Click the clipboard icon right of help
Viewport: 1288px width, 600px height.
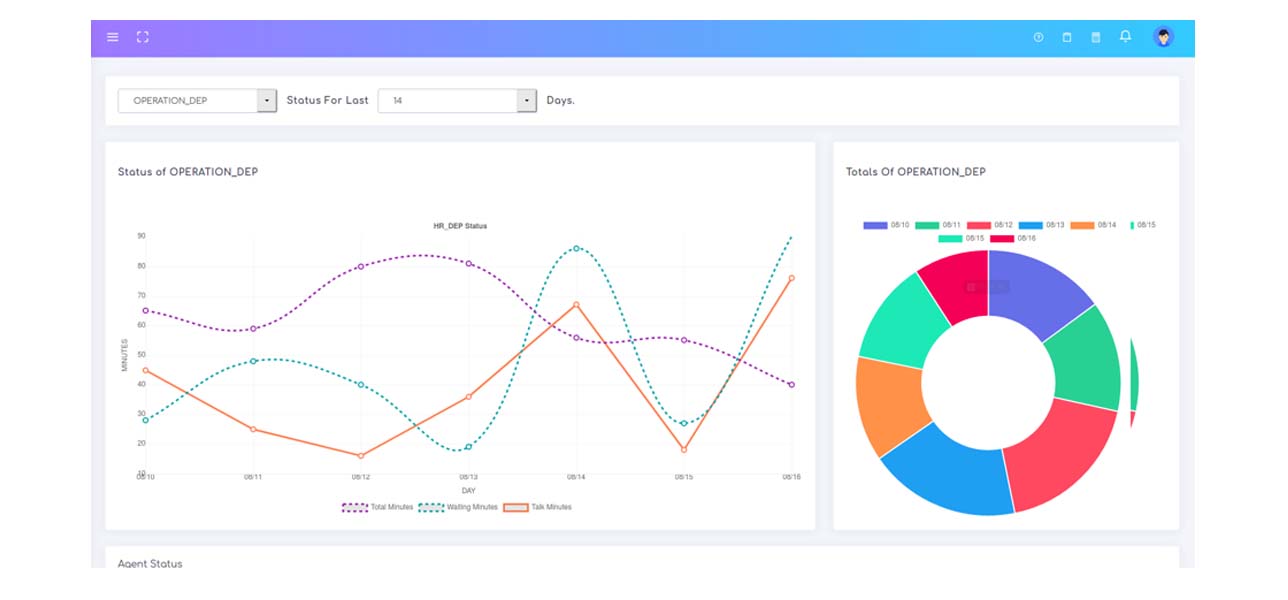1067,37
